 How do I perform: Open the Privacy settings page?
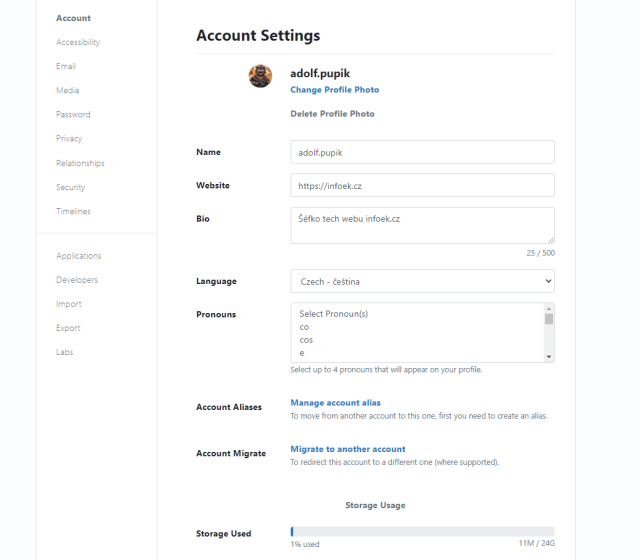tap(69, 139)
